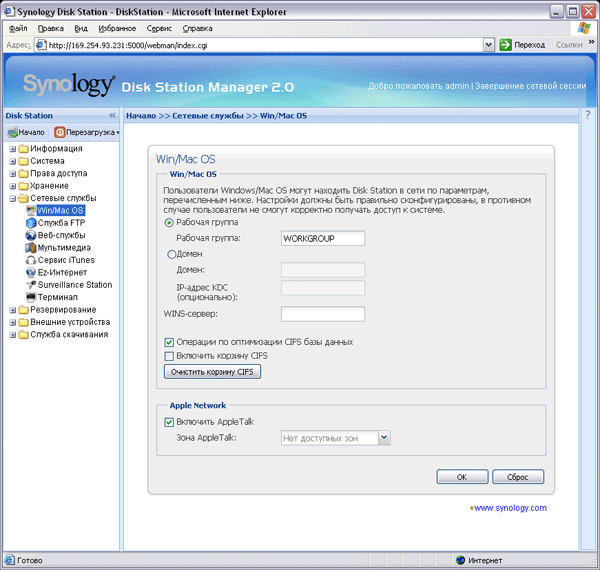This screenshot has width=600, height=570.
Task: Open the Win/Mac OS tree icon
Action: [x=31, y=210]
